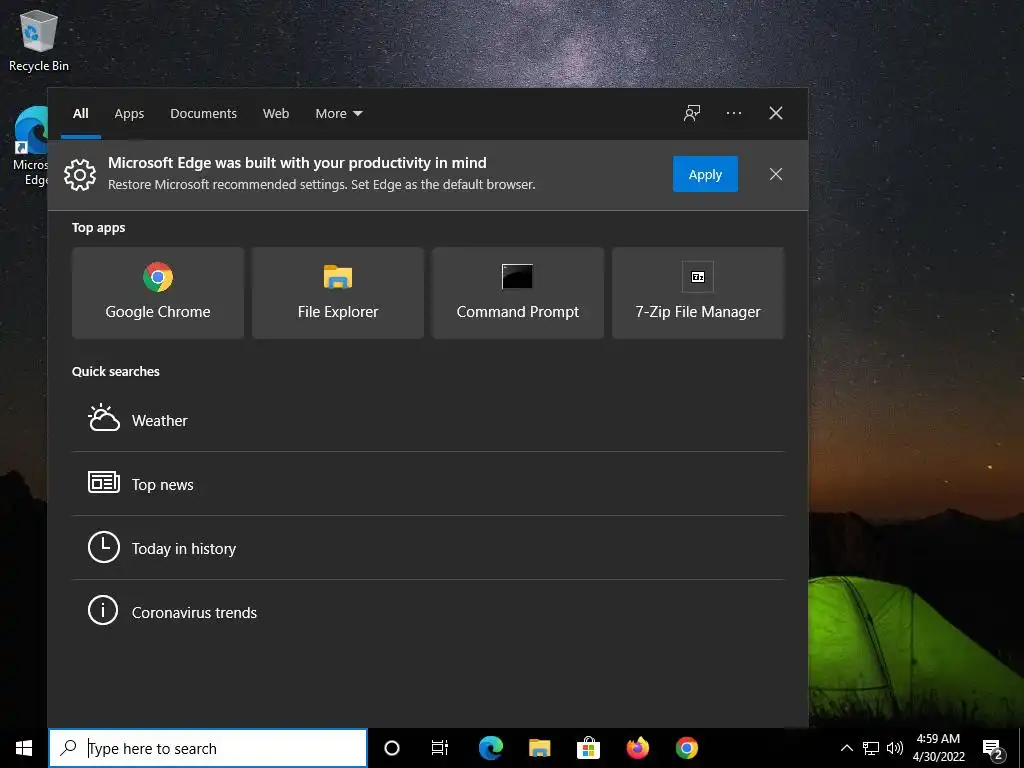
Task: Dismiss the Microsoft Edge recommendation banner
Action: 775,174
